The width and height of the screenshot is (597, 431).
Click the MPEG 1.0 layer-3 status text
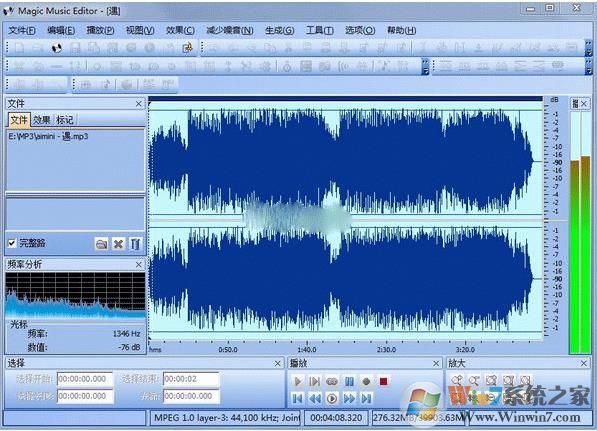coord(227,418)
